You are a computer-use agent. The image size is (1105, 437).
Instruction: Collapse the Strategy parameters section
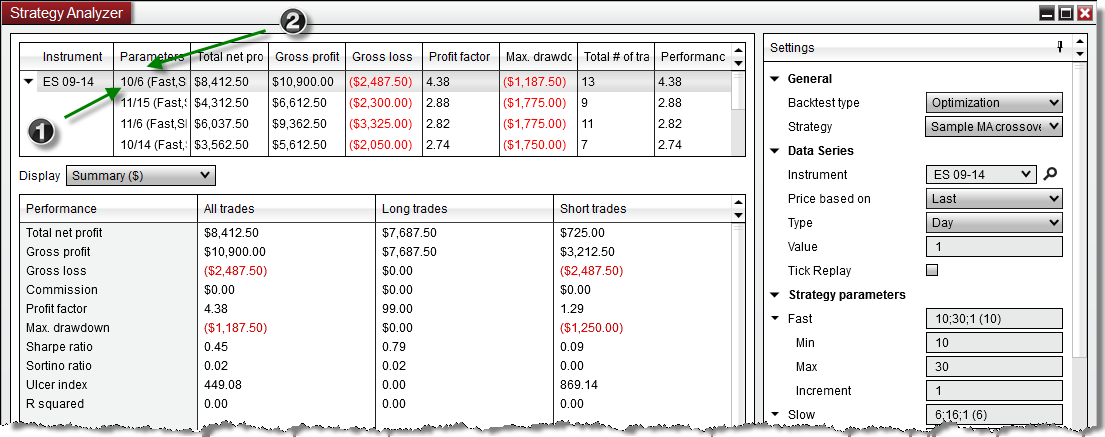[775, 295]
